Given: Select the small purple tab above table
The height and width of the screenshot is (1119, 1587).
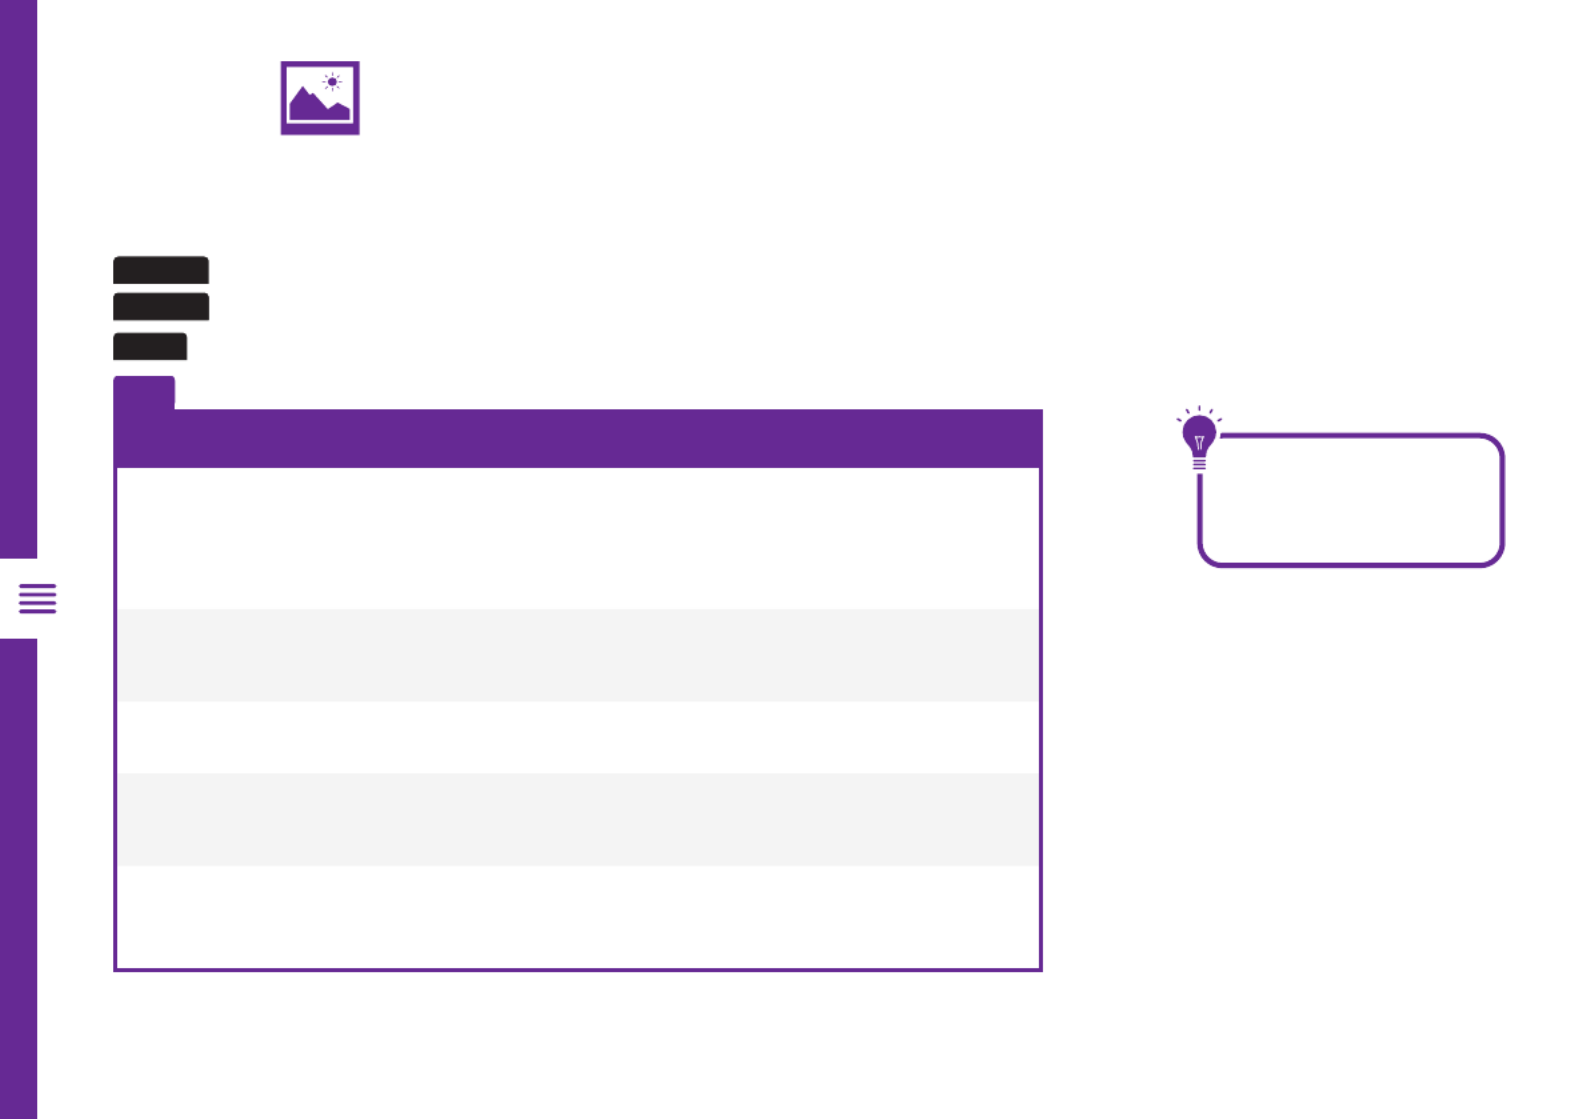Looking at the screenshot, I should click(144, 392).
